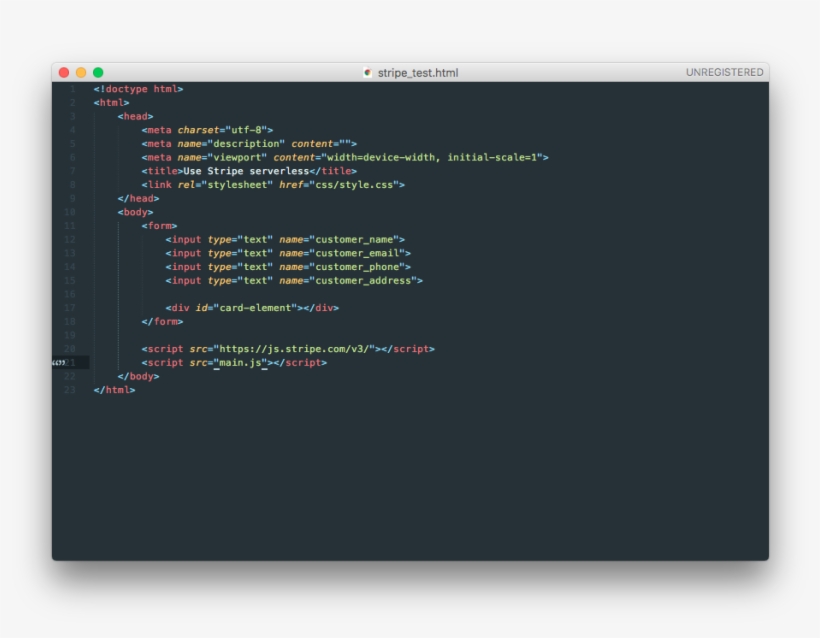The image size is (820, 638).
Task: Click the yellow minimize traffic light
Action: (x=80, y=72)
